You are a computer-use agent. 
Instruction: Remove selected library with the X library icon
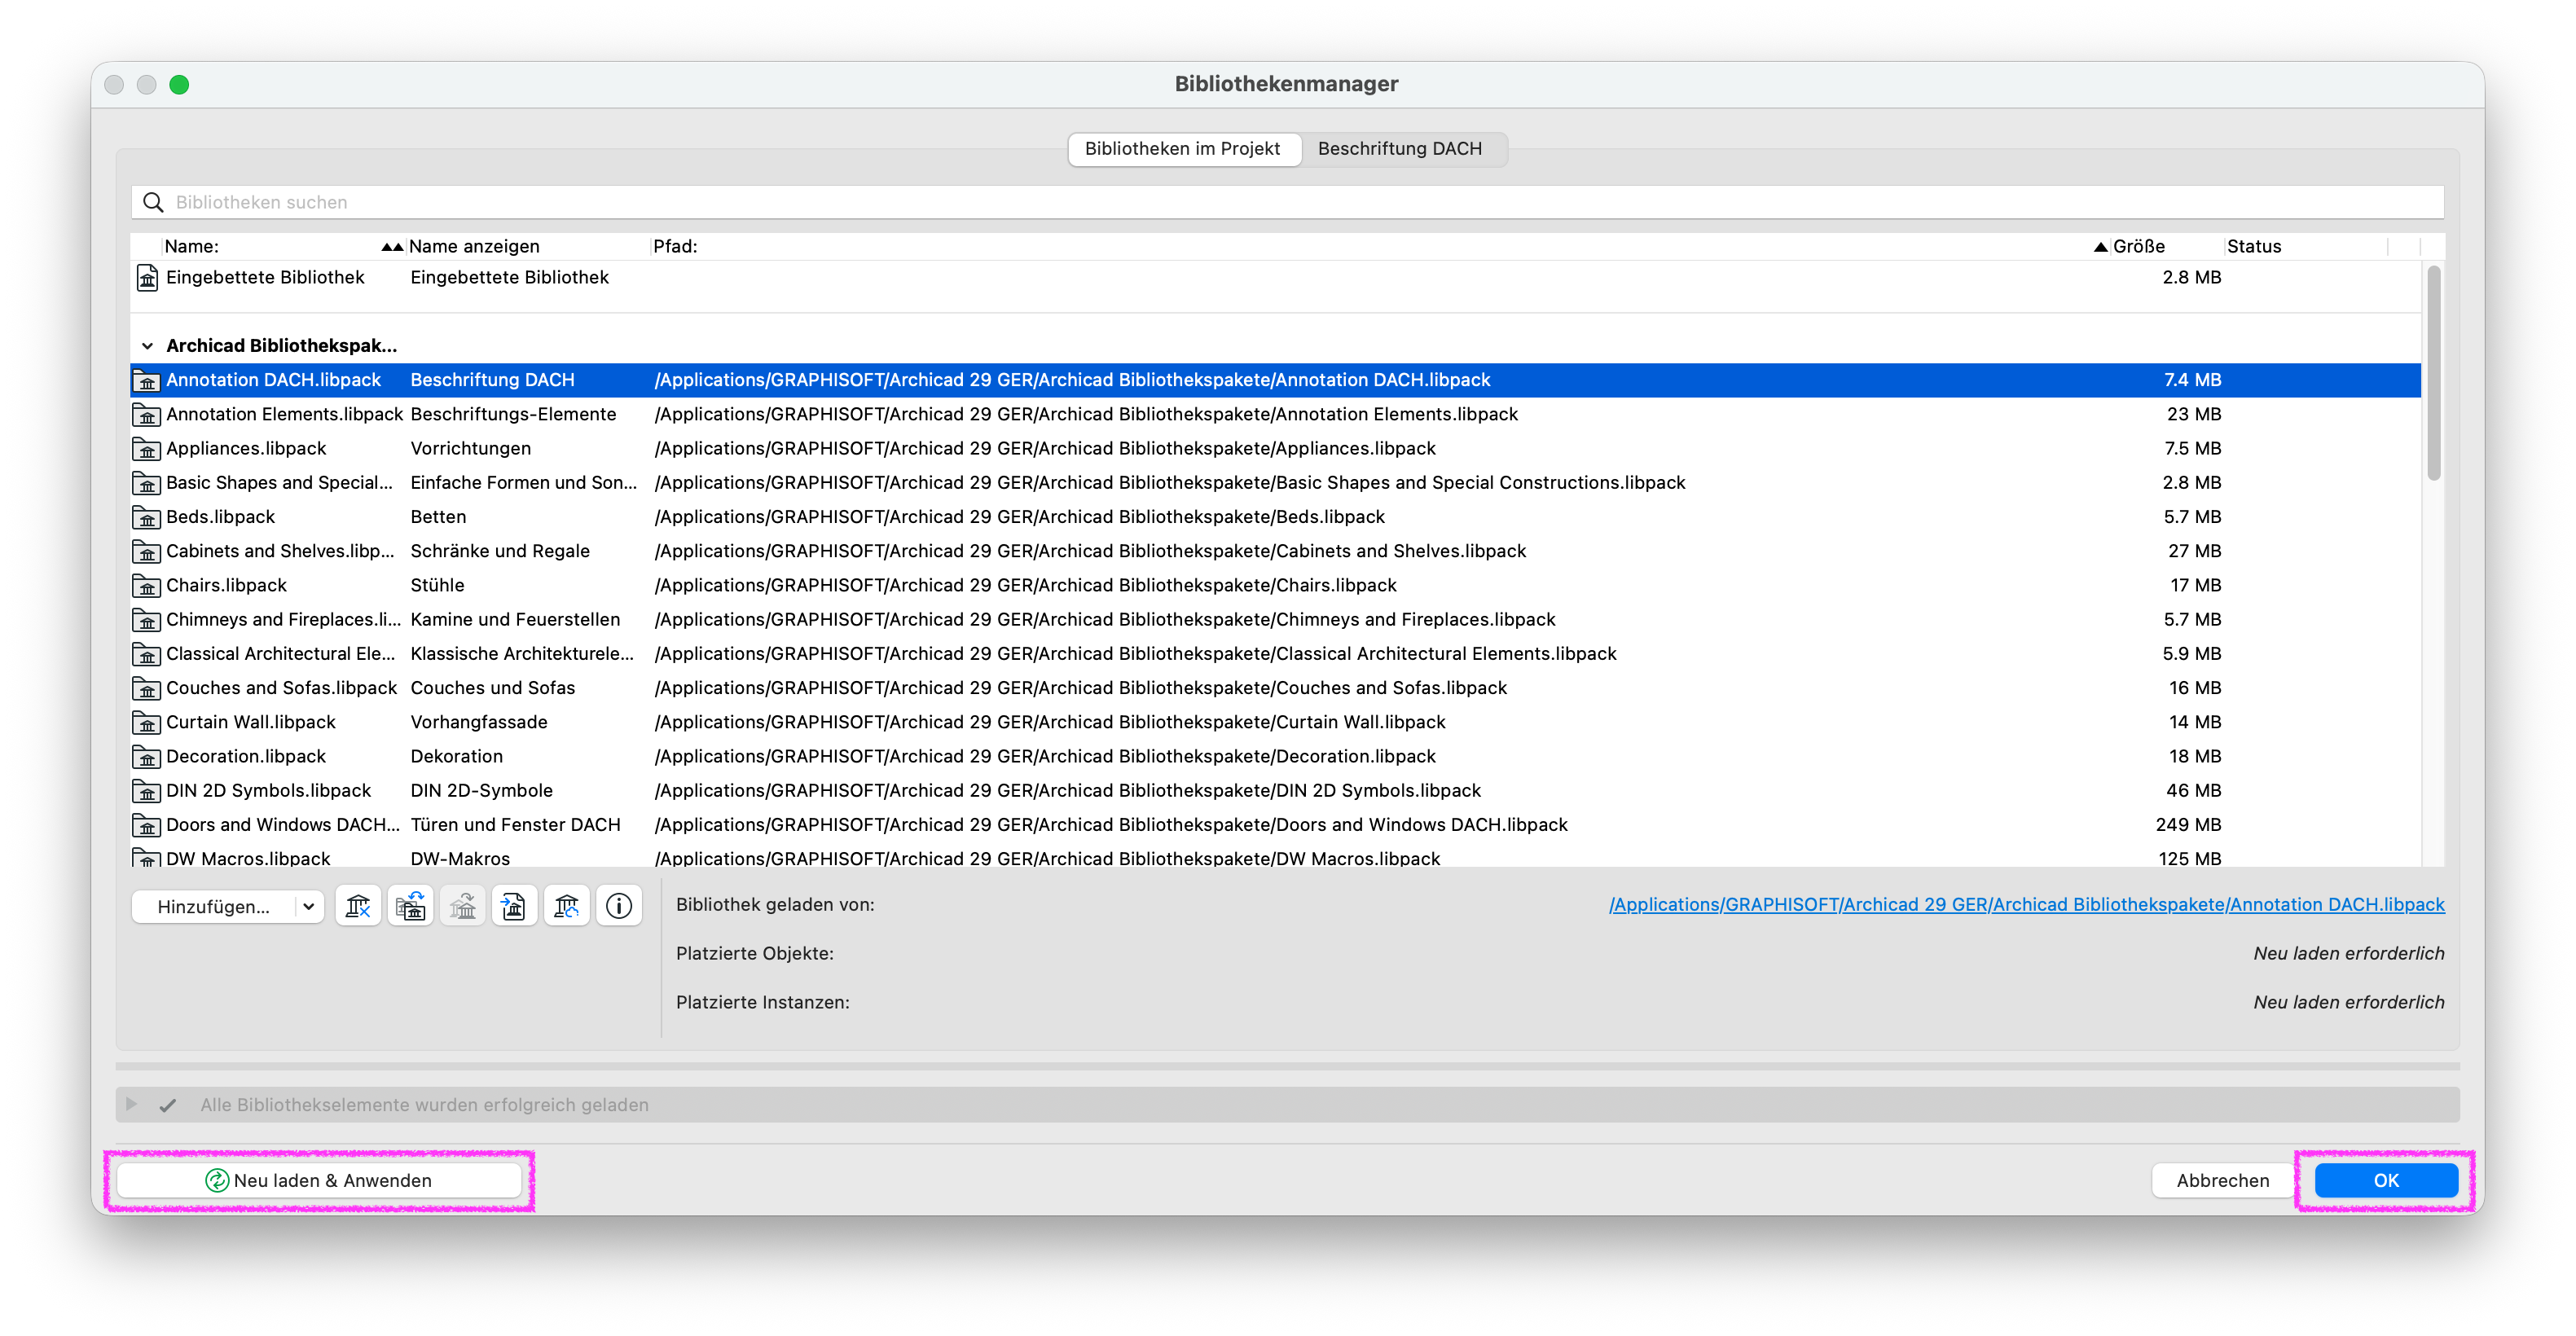click(358, 906)
